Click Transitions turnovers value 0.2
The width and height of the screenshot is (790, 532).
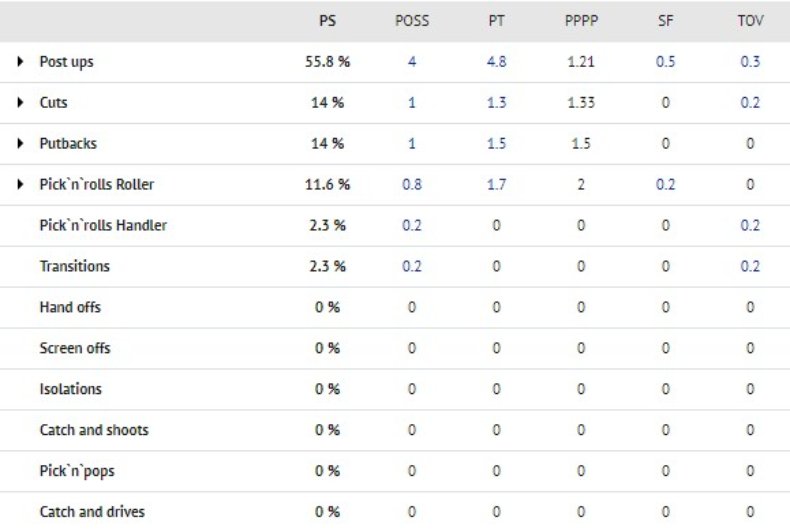click(750, 267)
